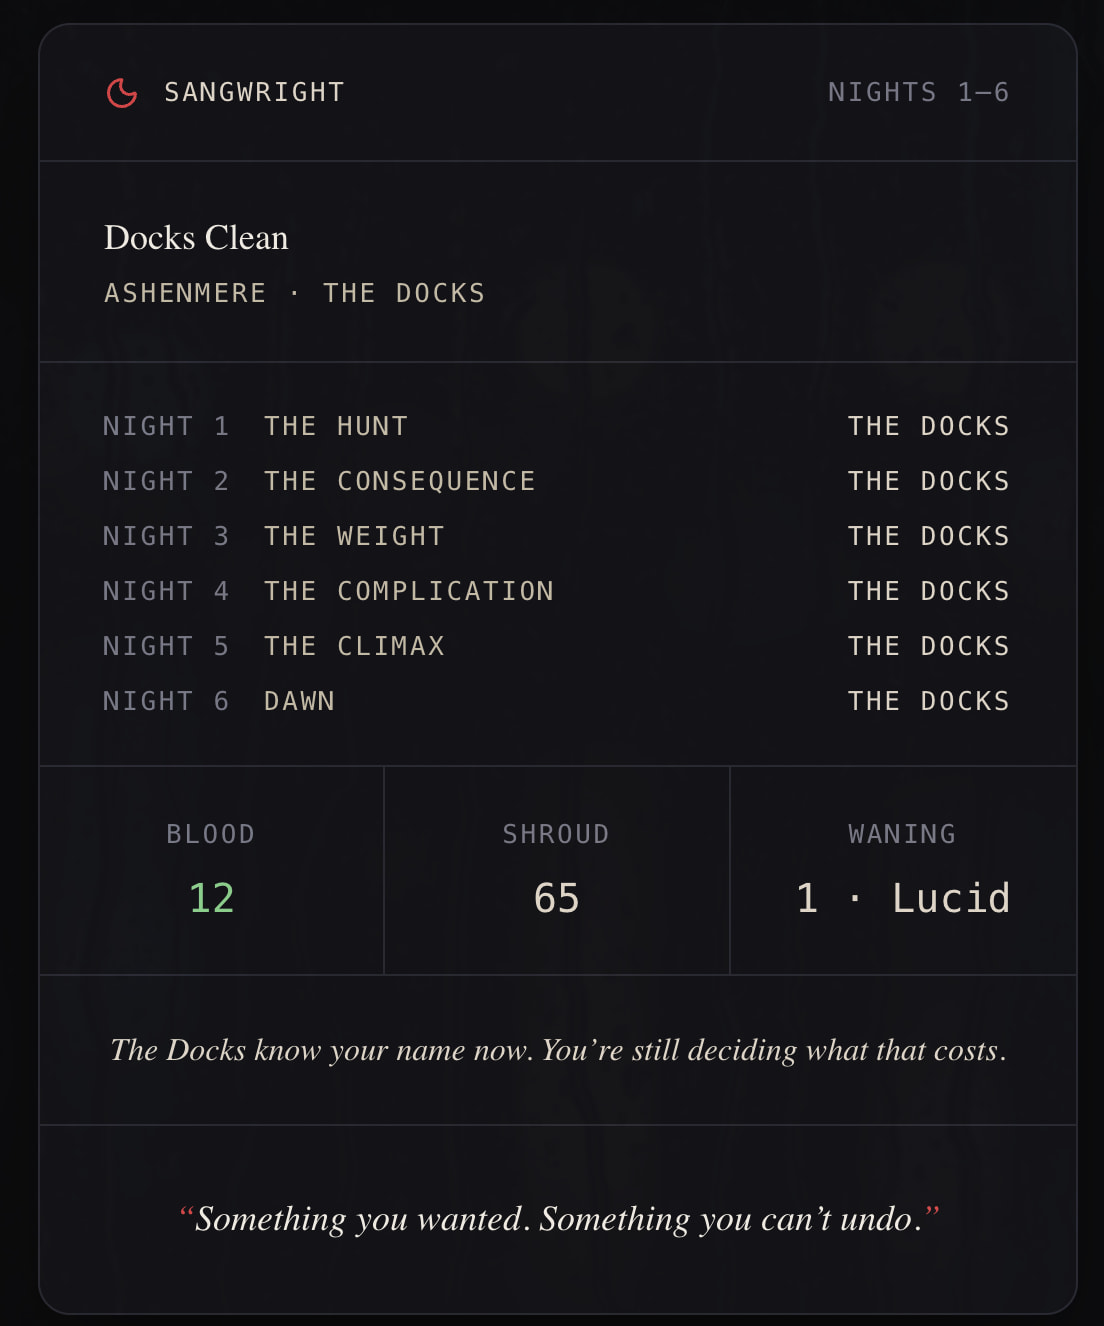This screenshot has height=1326, width=1104.
Task: Click the SHROUD stat label
Action: [556, 834]
